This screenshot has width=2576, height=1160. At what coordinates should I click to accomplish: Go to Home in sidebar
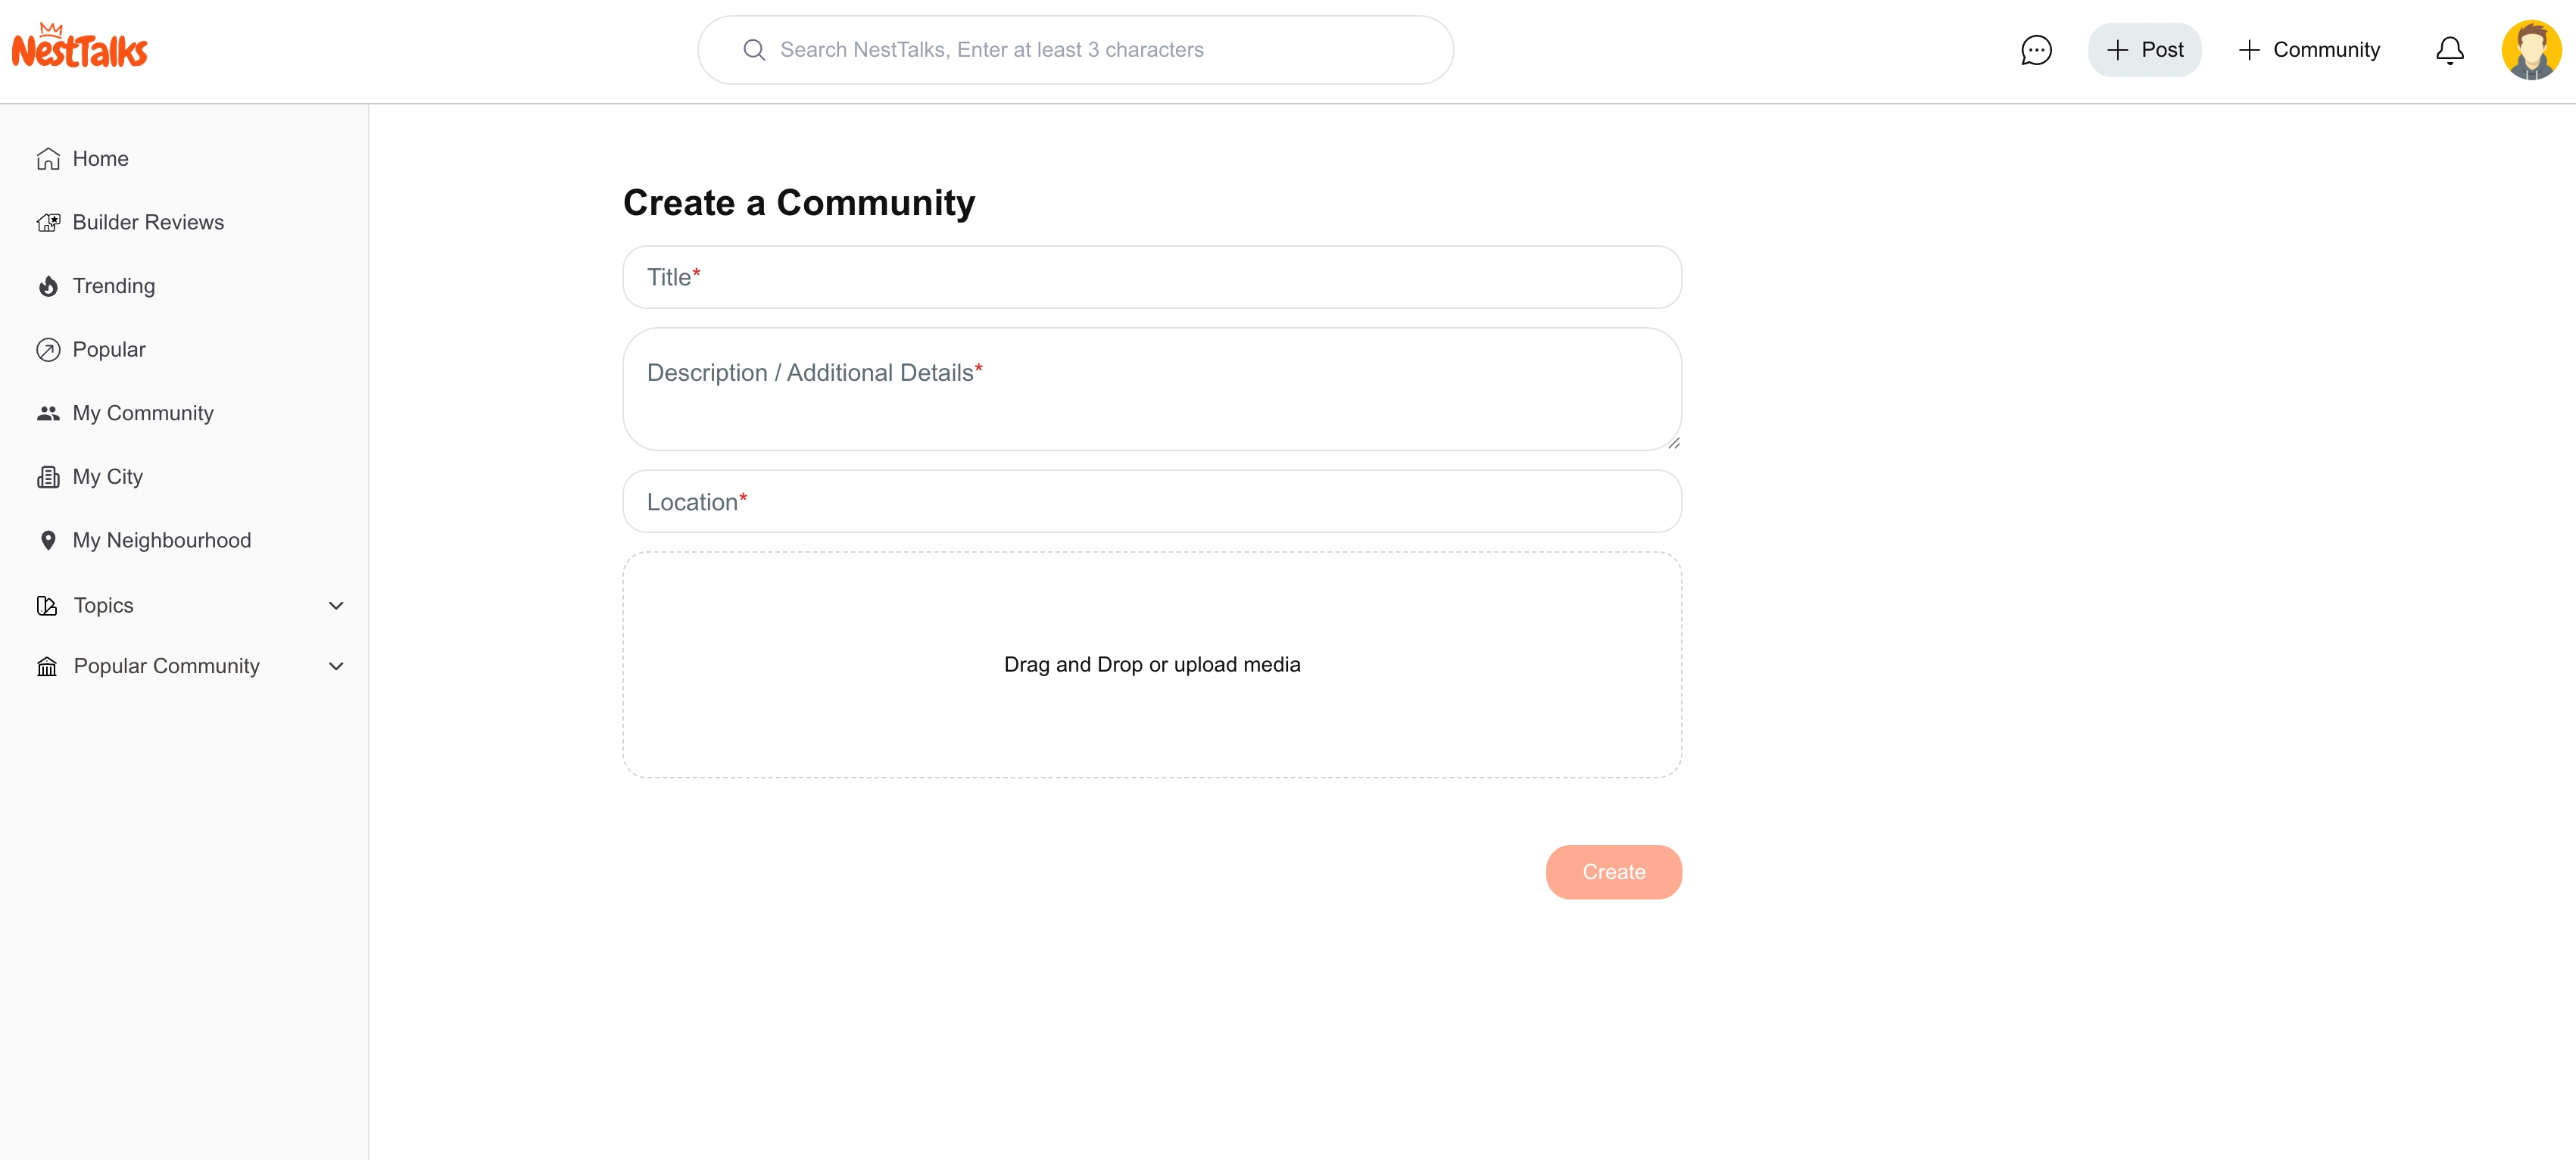[x=100, y=159]
